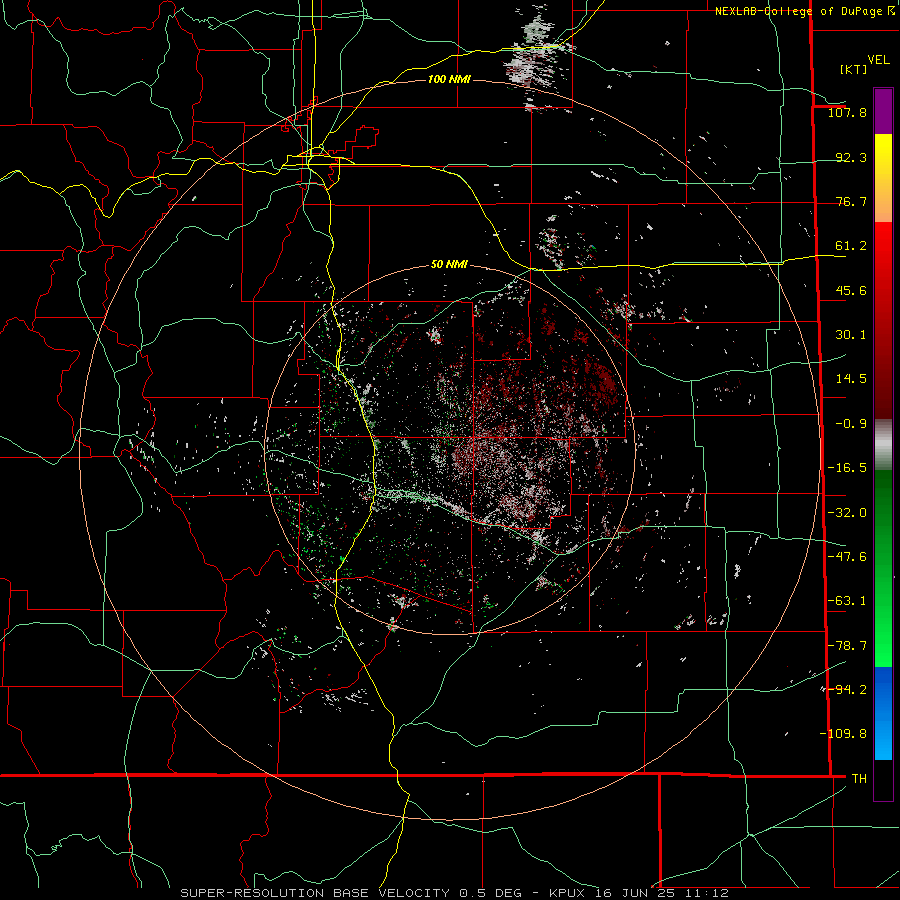Click the 92.3 legend value
The image size is (900, 900).
tap(851, 157)
